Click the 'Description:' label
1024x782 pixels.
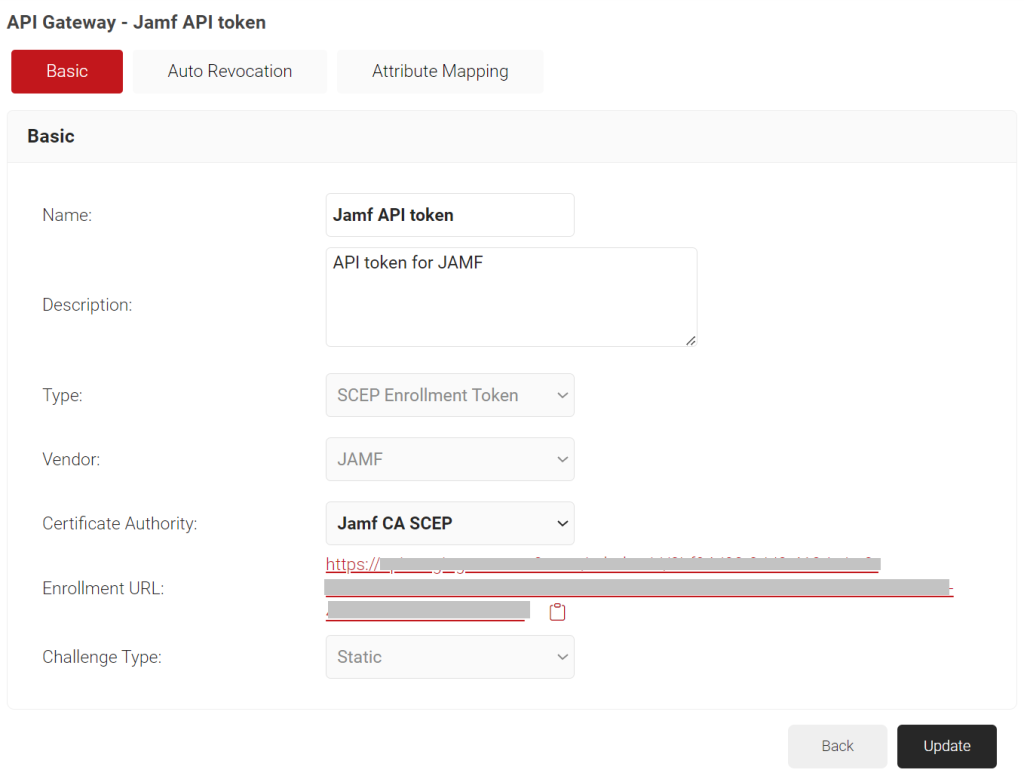pos(88,305)
